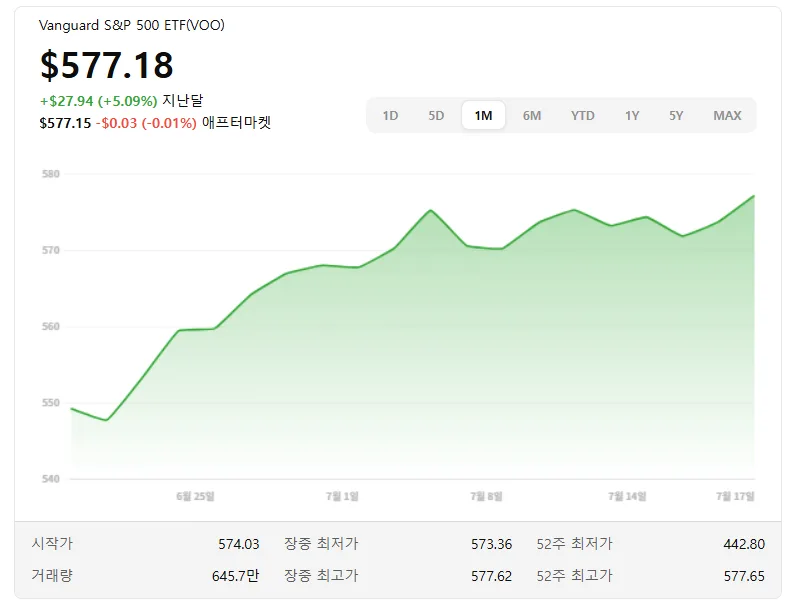Click the 577.65 52-week high value
This screenshot has height=604, width=789.
[744, 576]
